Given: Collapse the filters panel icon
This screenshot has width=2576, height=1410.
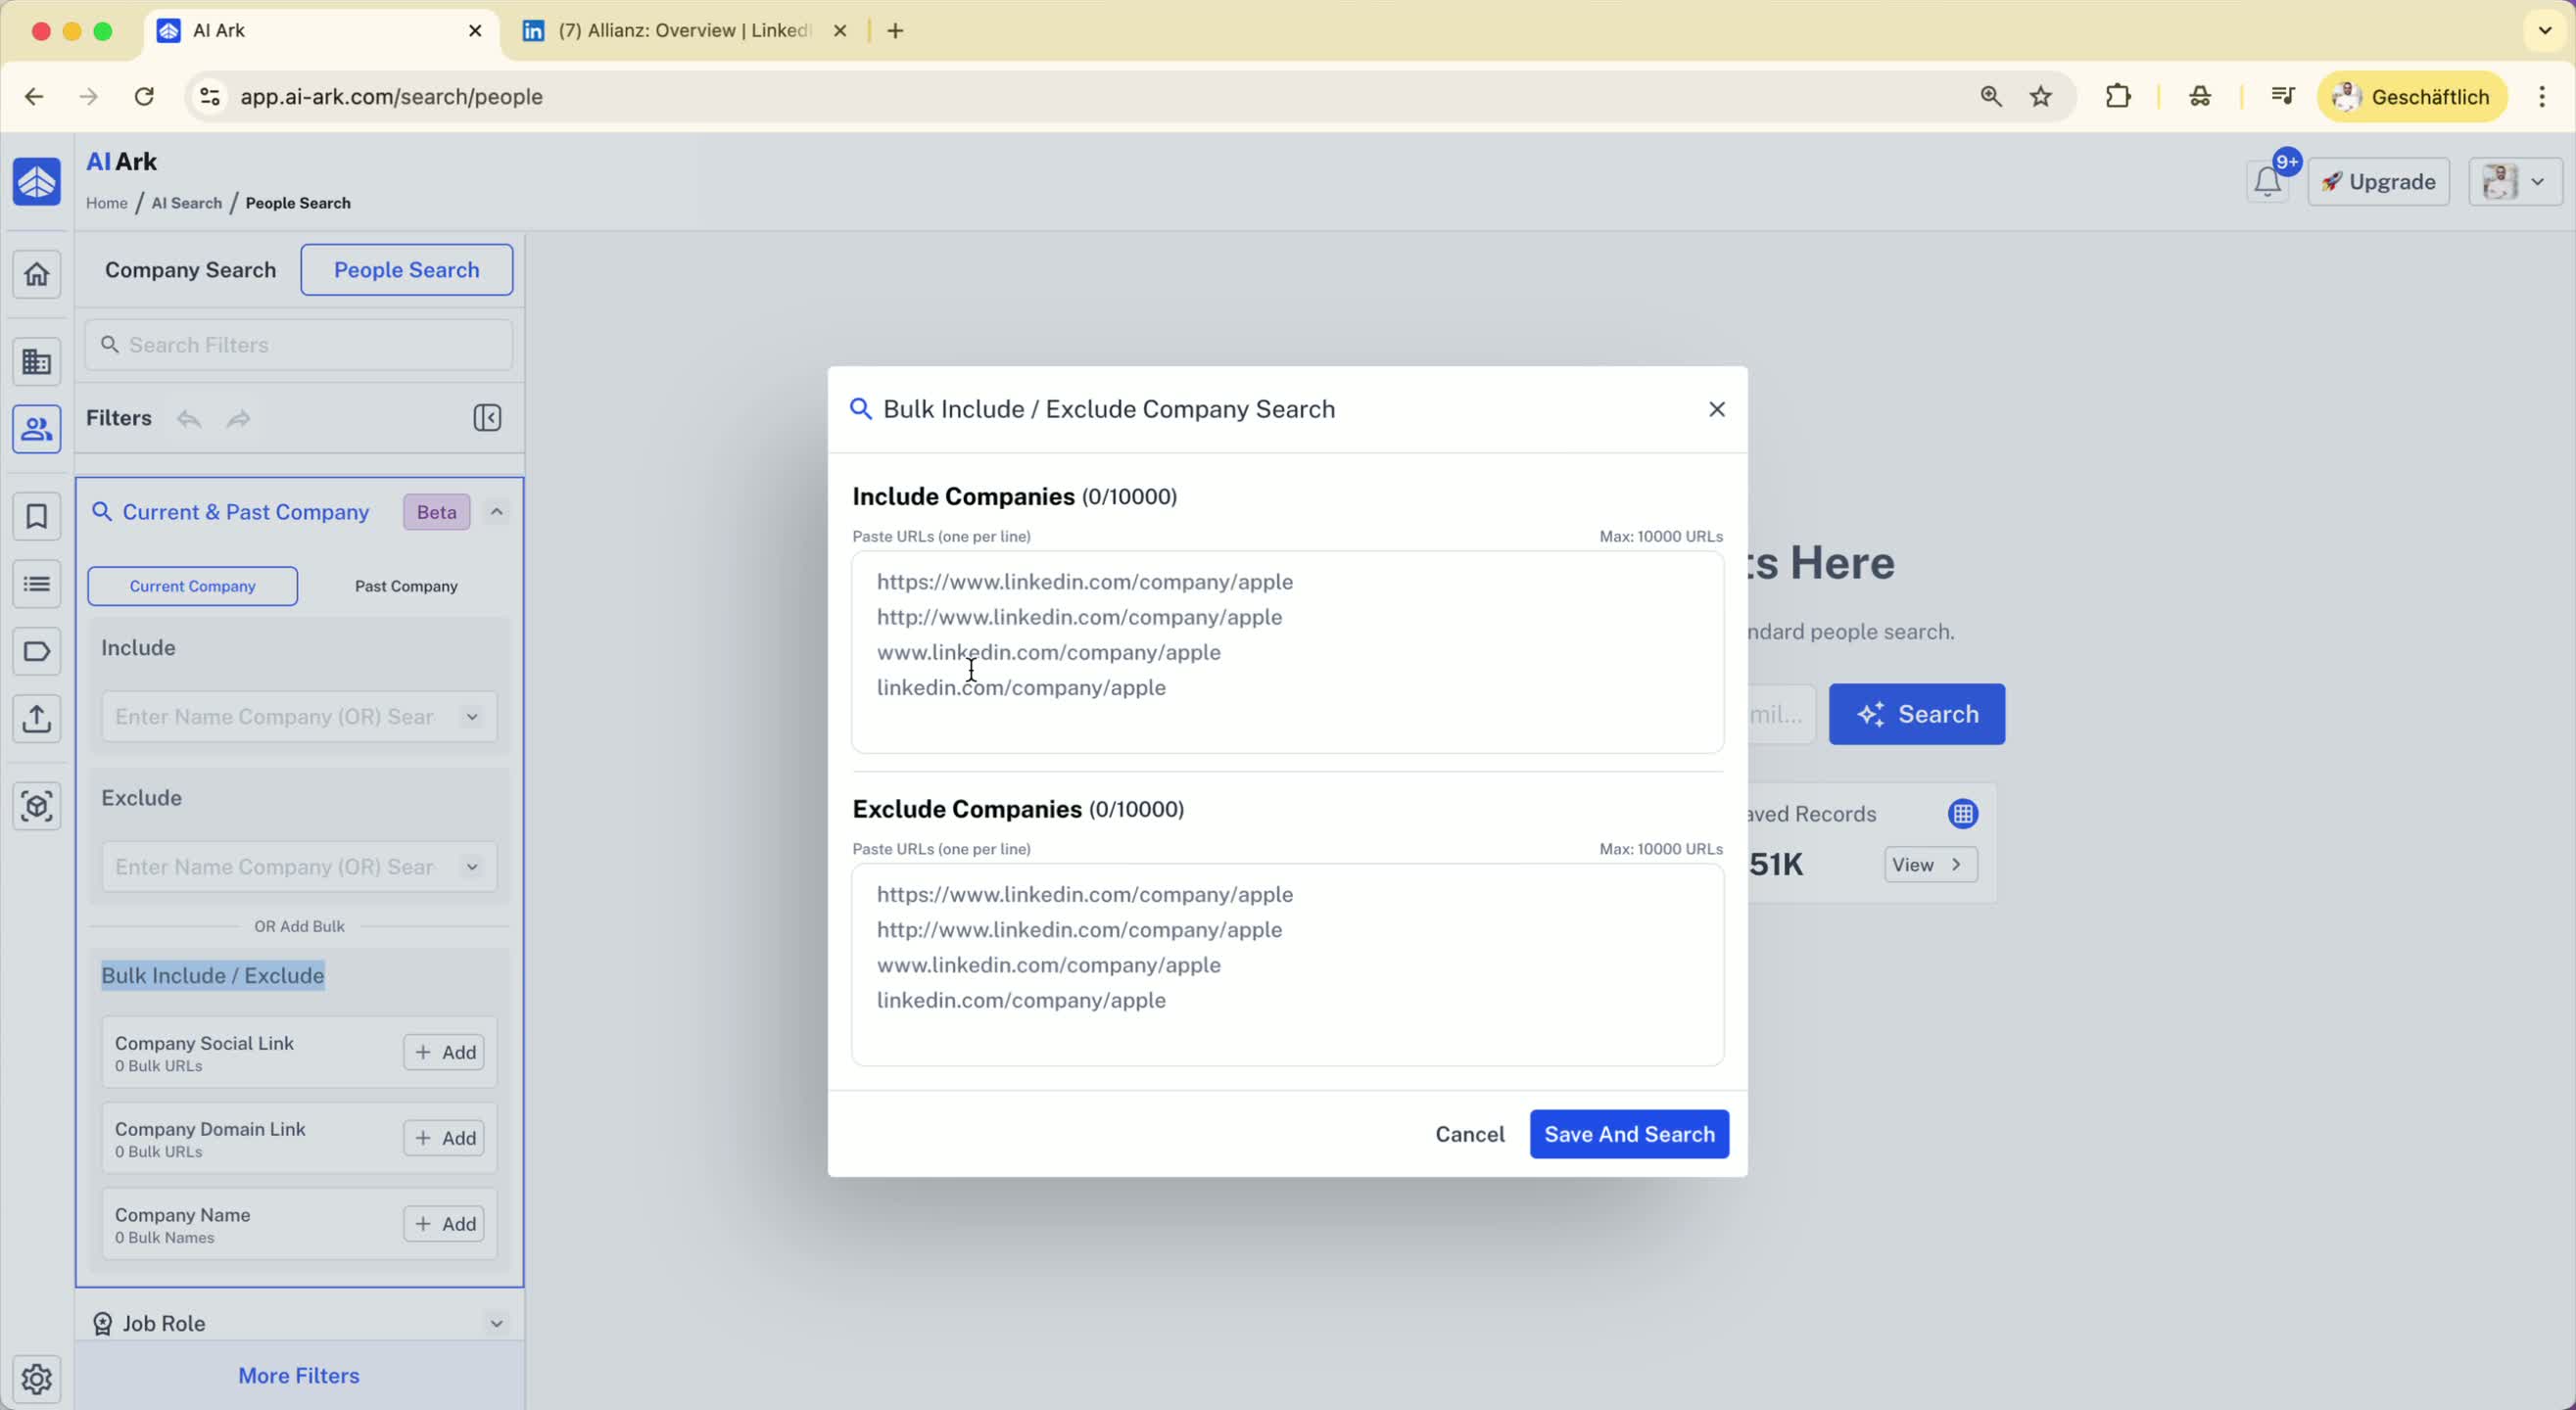Looking at the screenshot, I should pos(487,418).
